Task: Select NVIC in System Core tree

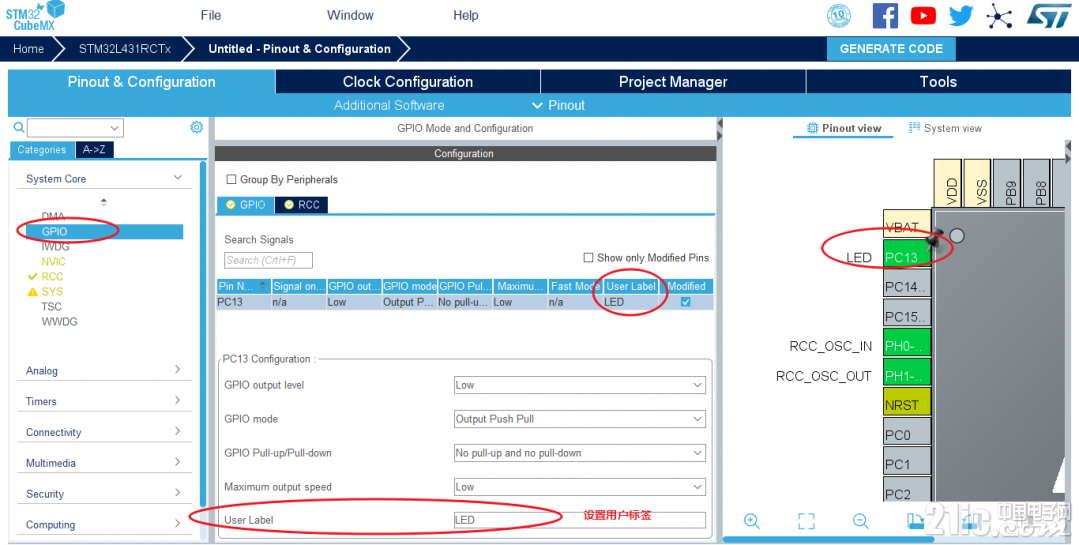Action: pyautogui.click(x=53, y=261)
